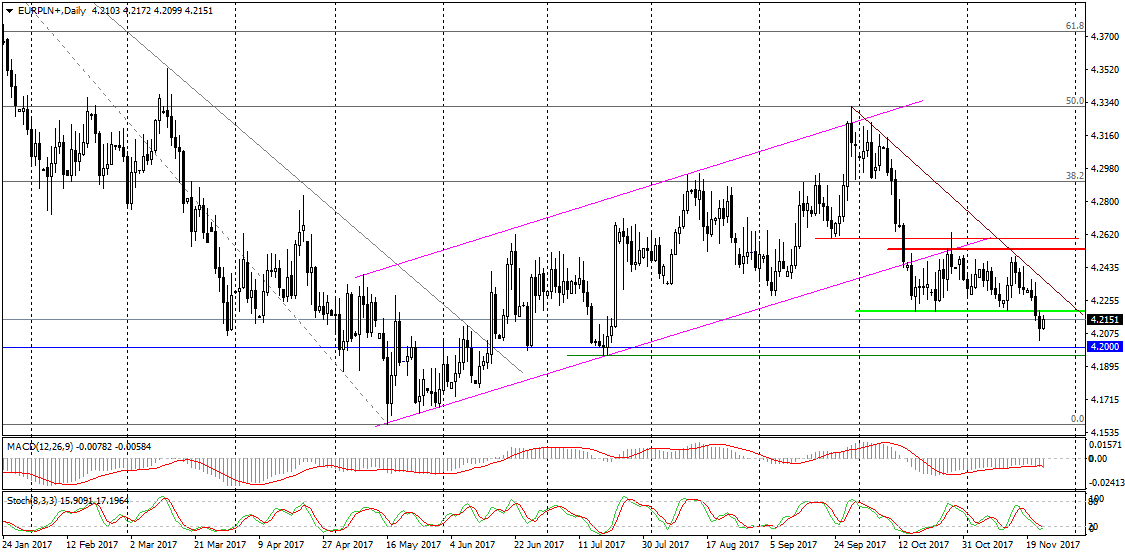Select the OHLC readout 4.2103 4.2172 4.2099 4.2151
This screenshot has width=1125, height=556.
pos(153,10)
